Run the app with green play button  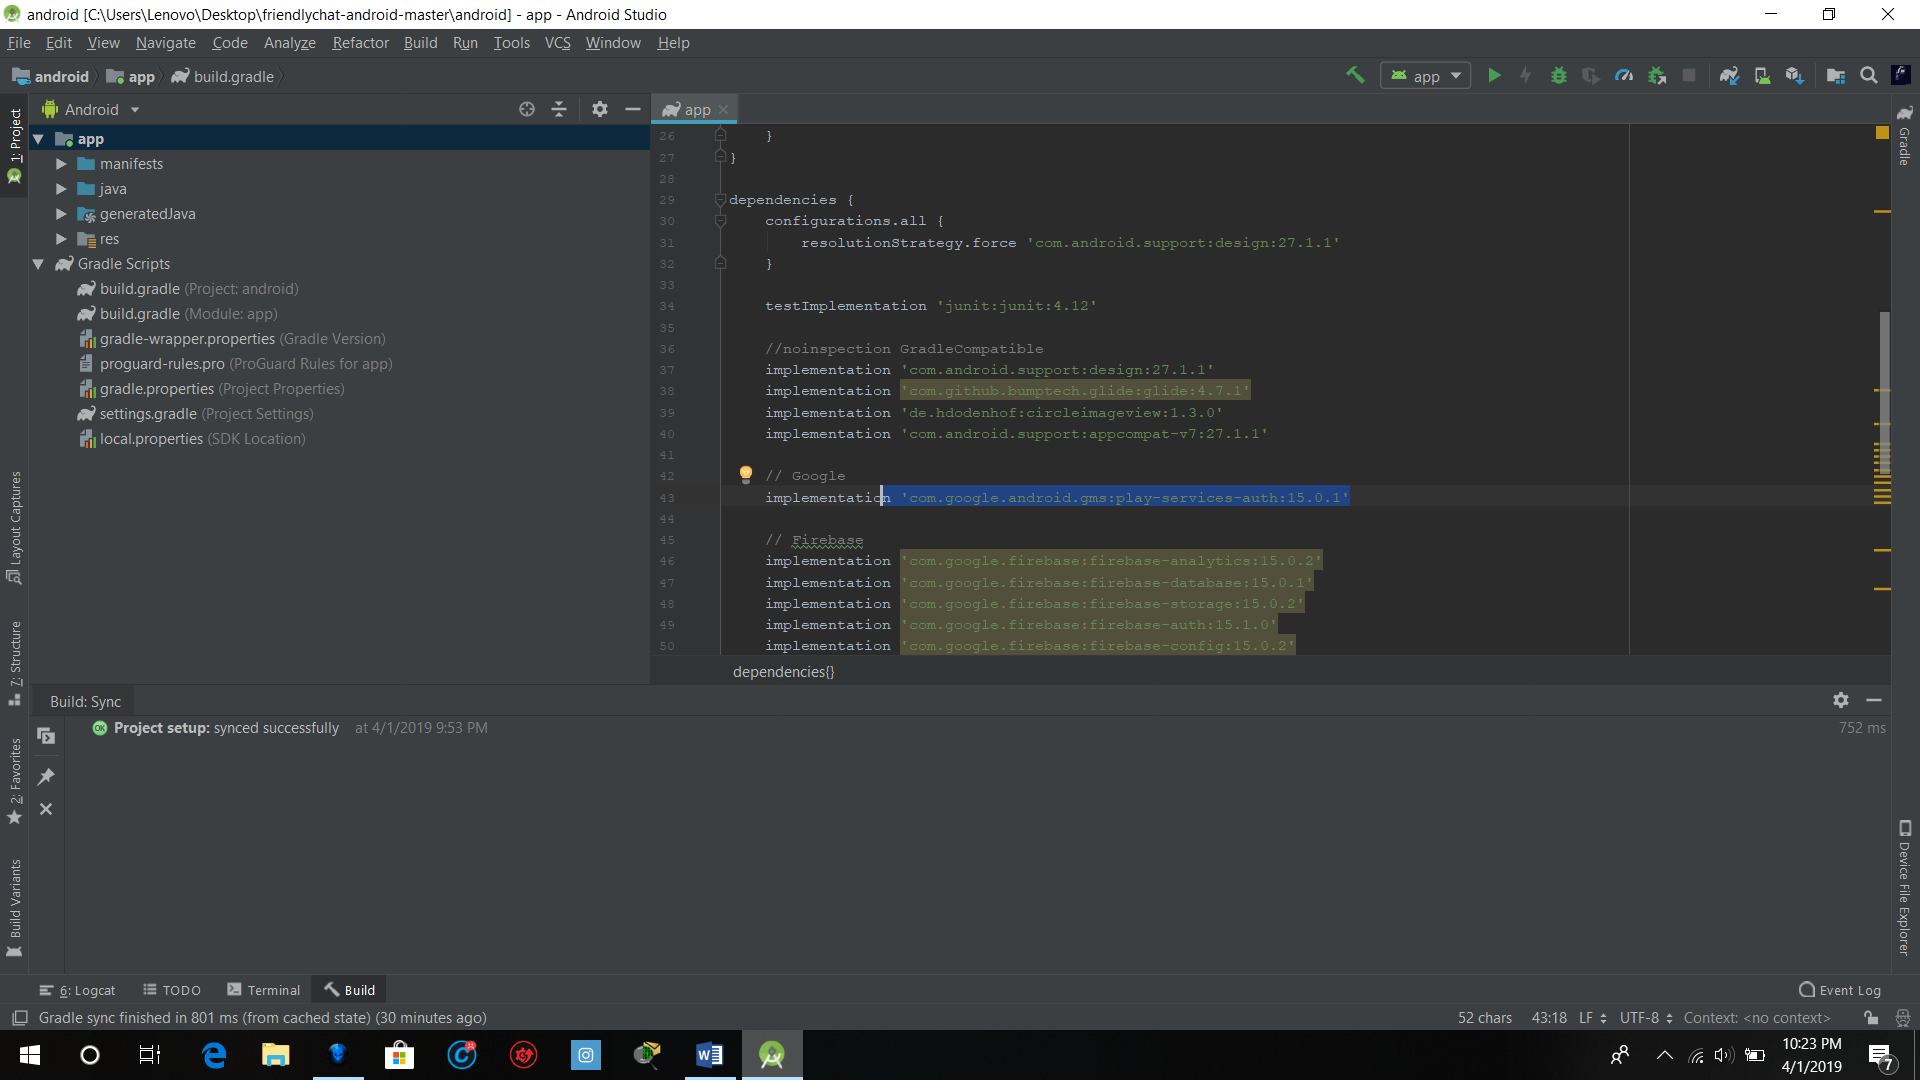tap(1494, 75)
